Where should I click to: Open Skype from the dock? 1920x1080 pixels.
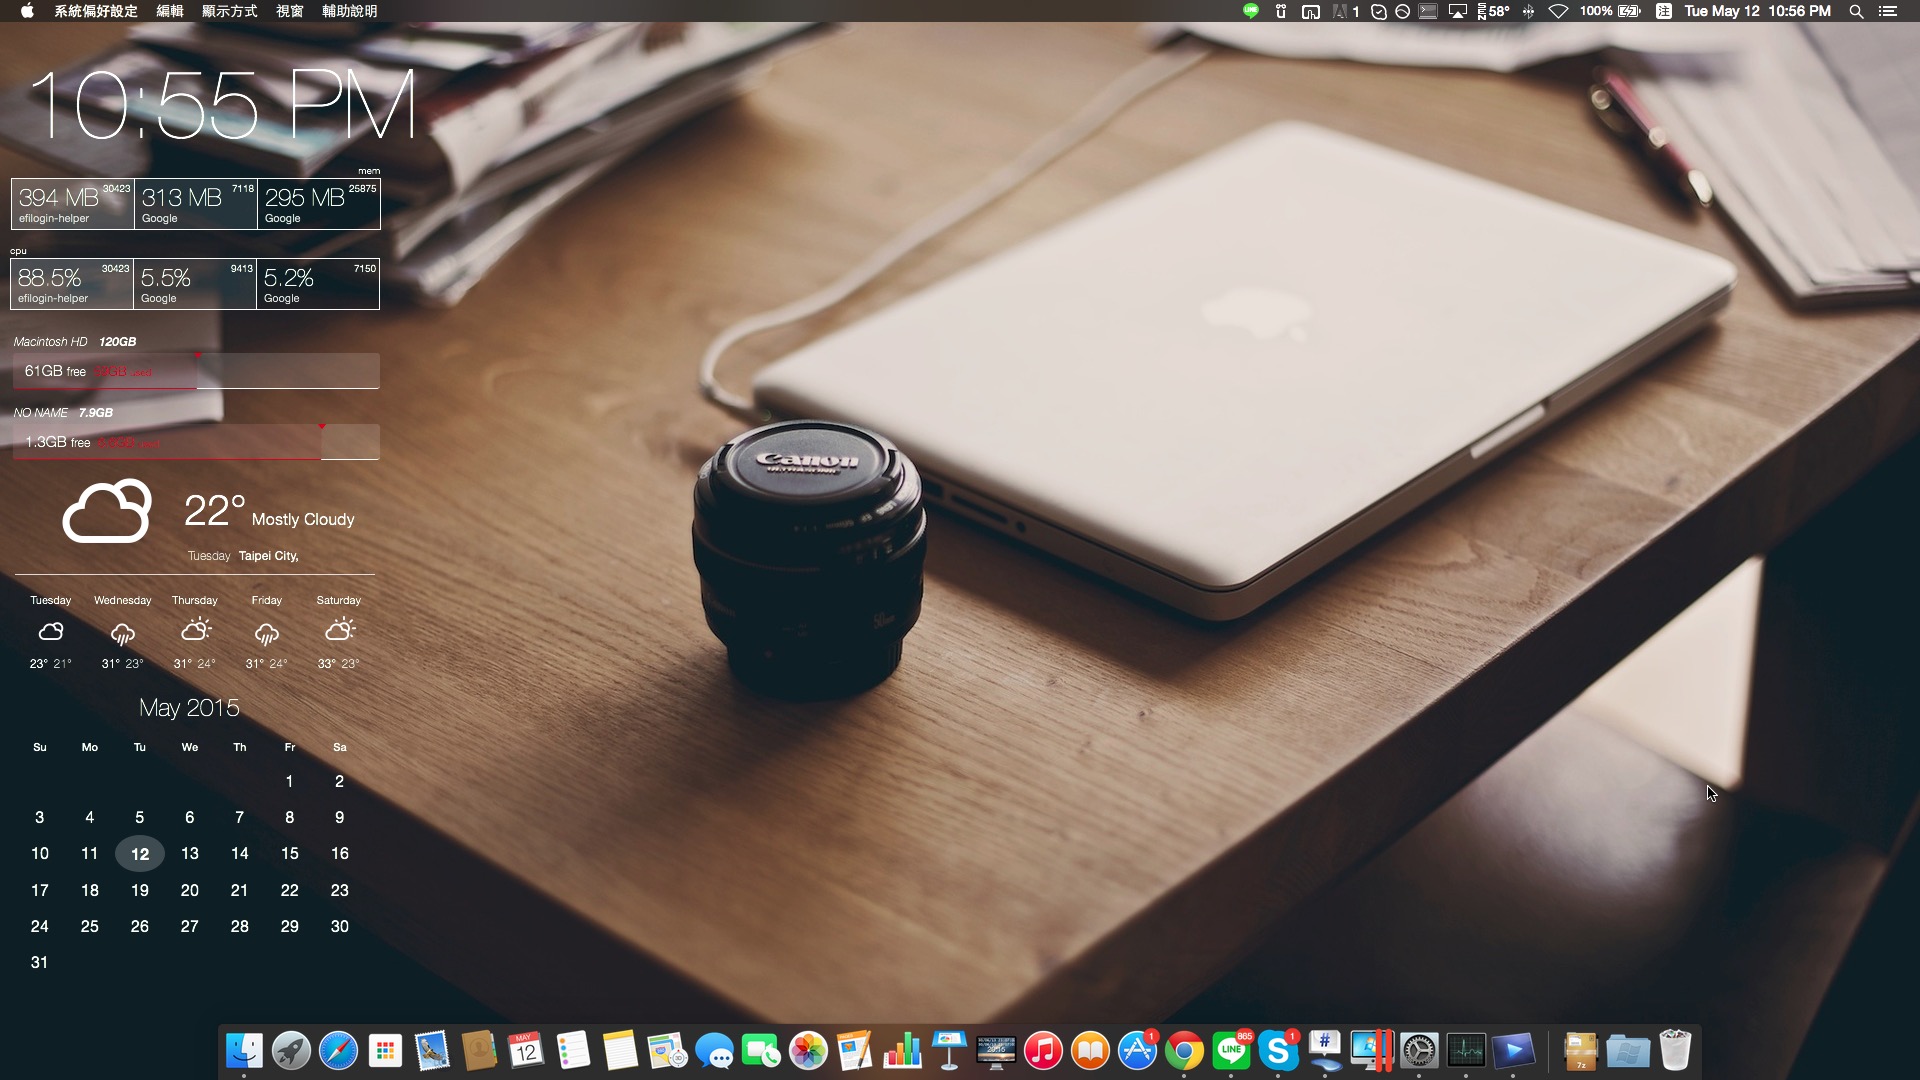pos(1278,1051)
